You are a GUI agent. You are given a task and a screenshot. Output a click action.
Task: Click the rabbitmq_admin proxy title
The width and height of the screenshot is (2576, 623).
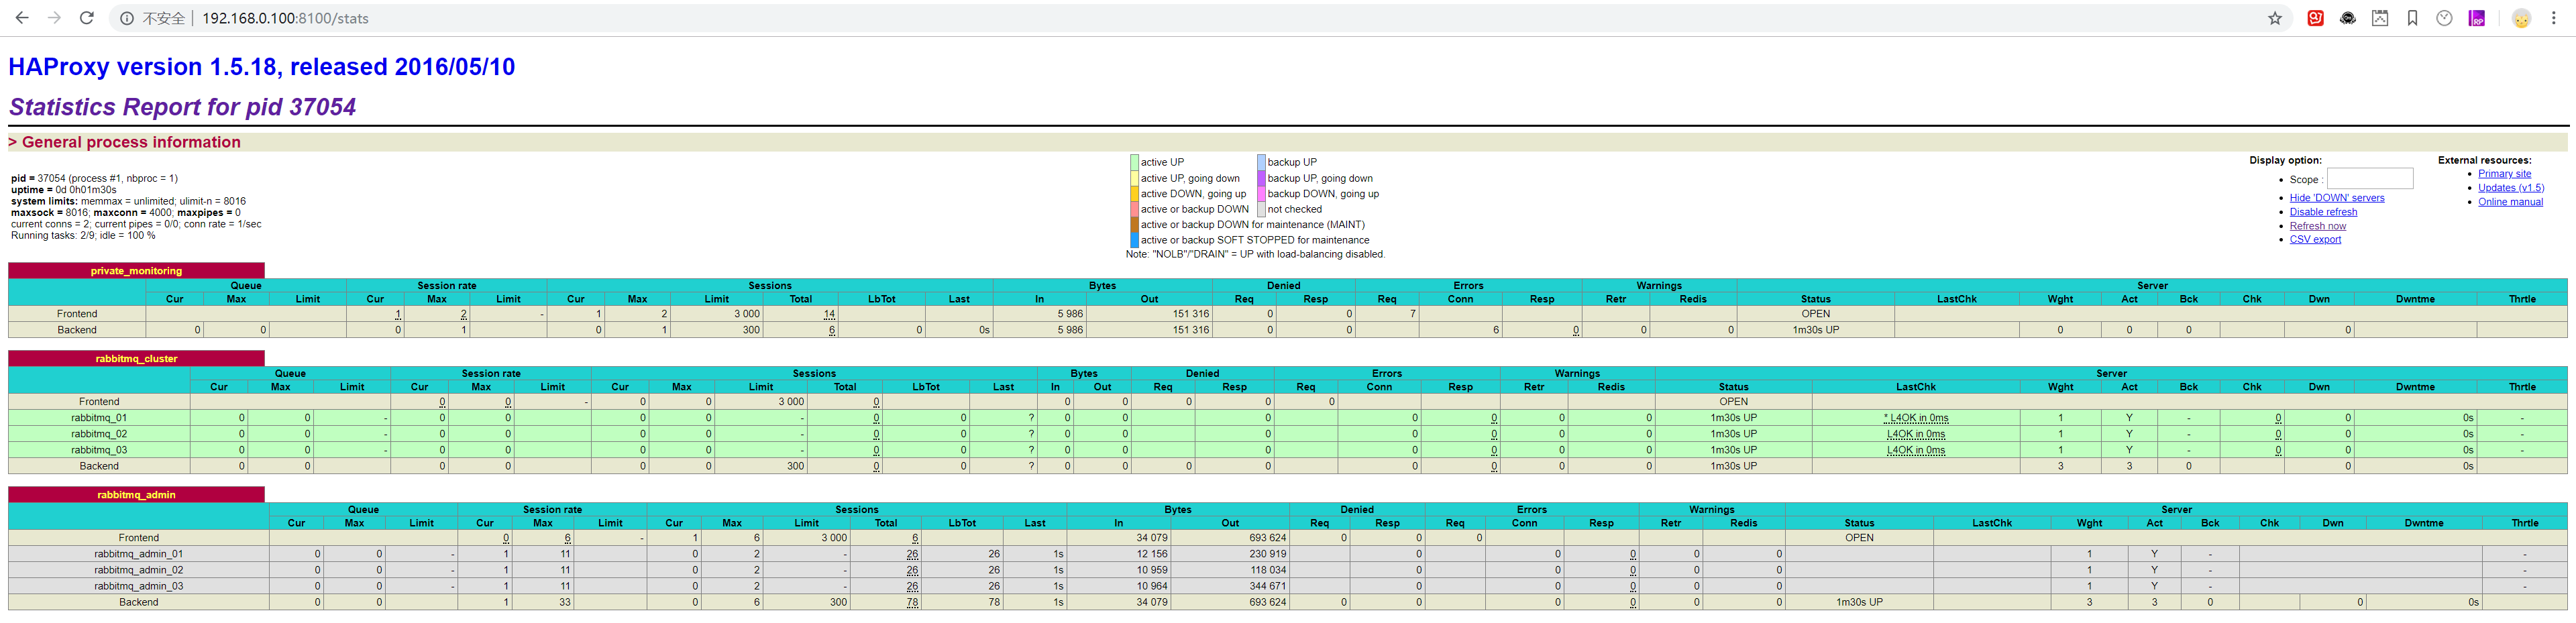[x=136, y=495]
